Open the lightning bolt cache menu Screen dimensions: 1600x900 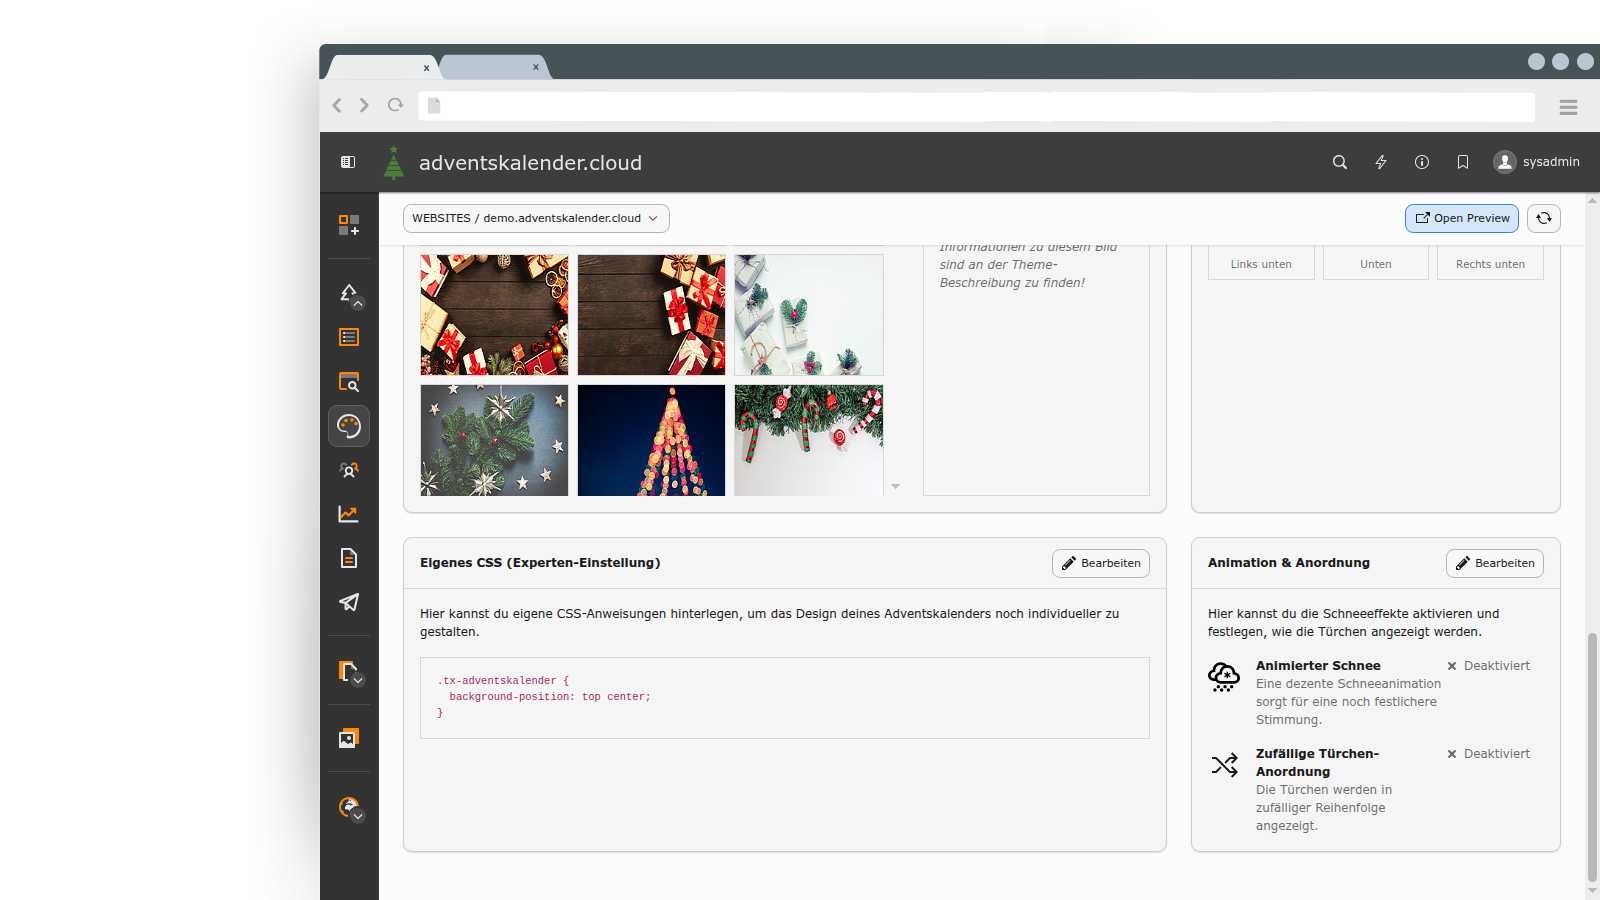click(x=1381, y=162)
